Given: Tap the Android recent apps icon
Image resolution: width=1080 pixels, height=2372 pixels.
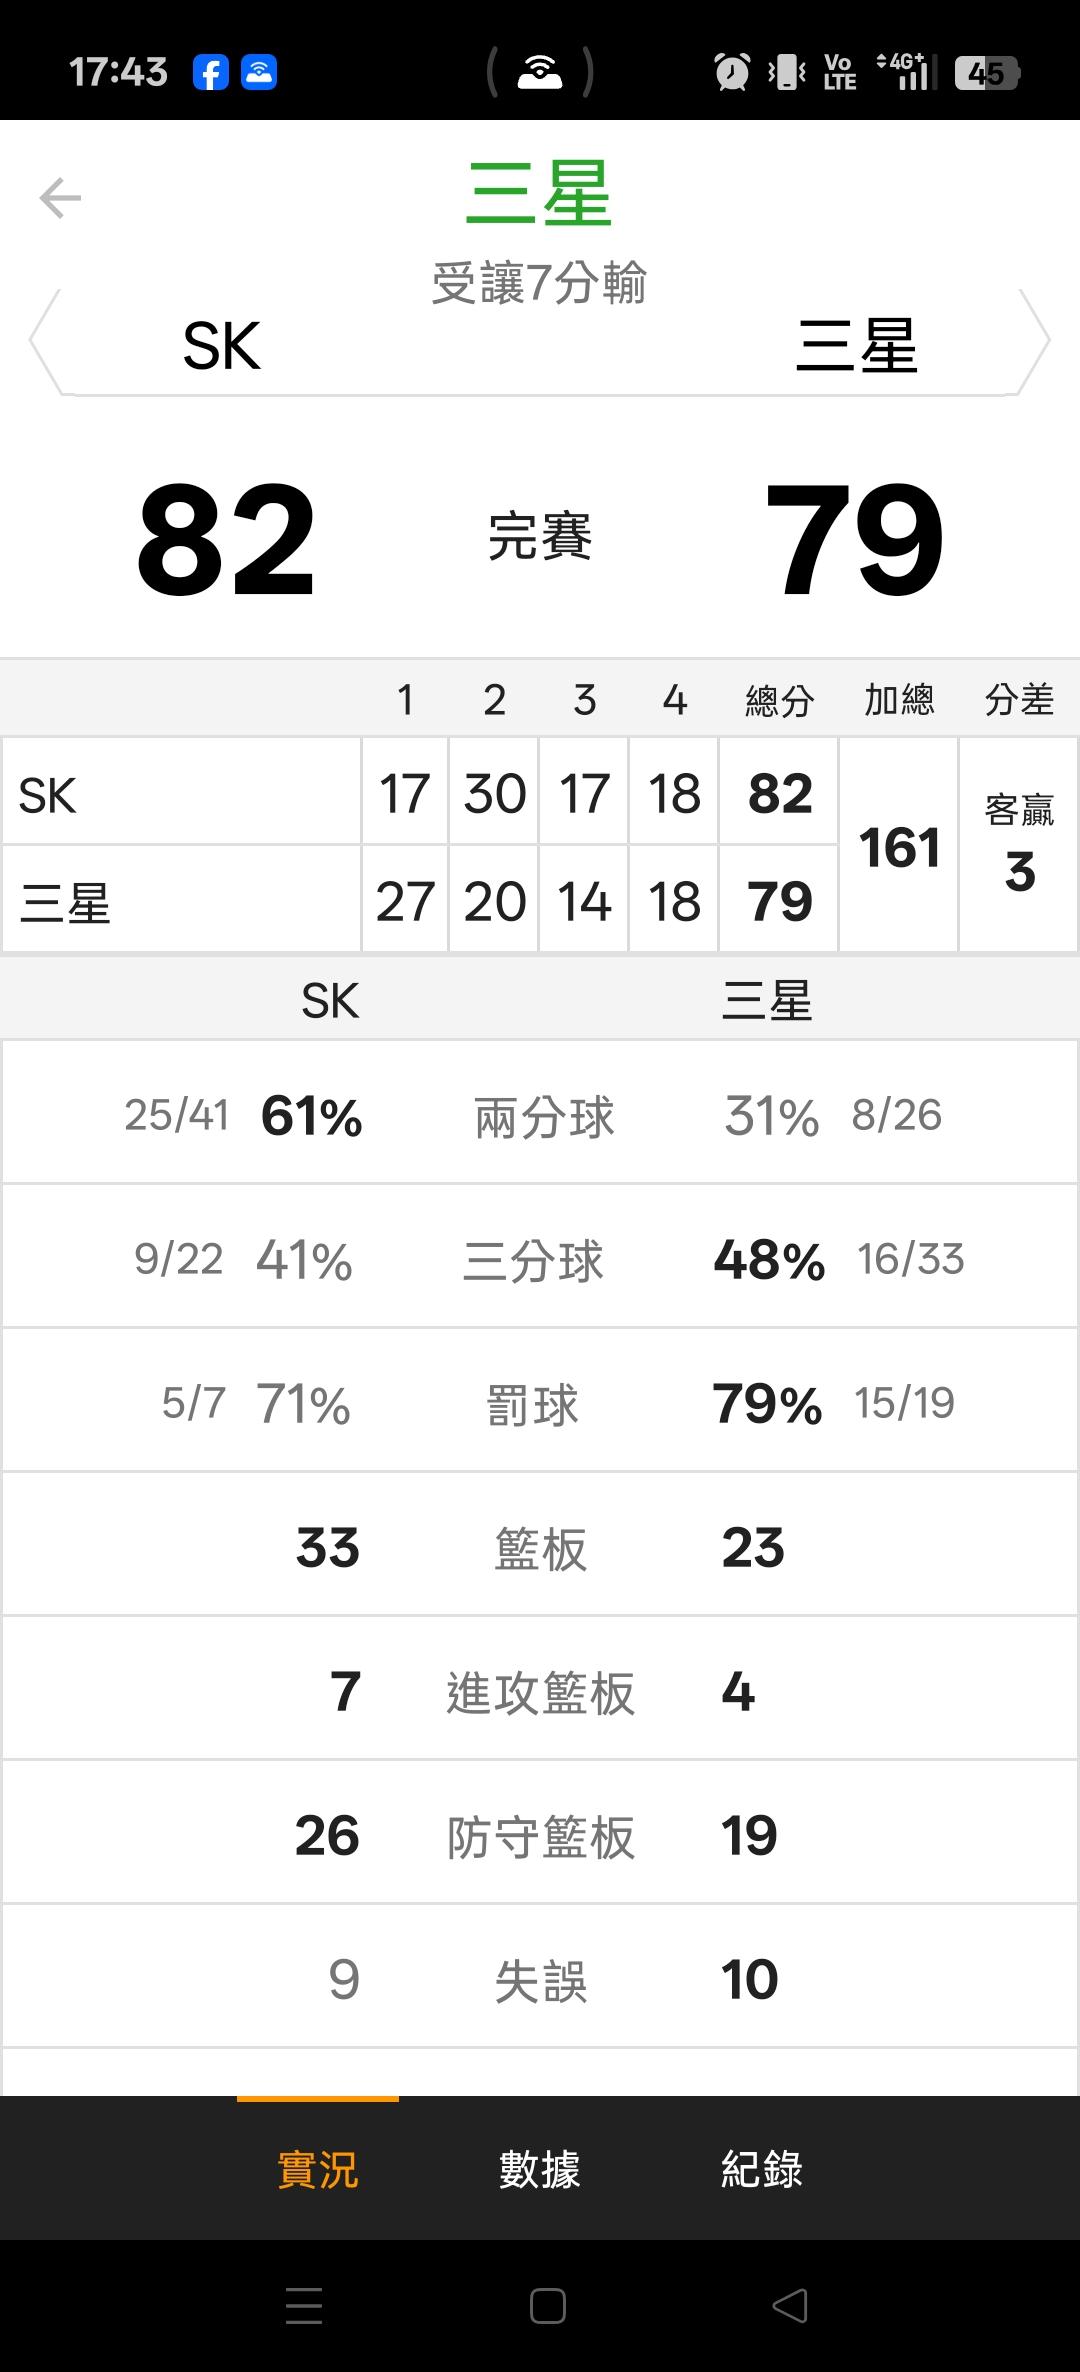Looking at the screenshot, I should point(304,2306).
